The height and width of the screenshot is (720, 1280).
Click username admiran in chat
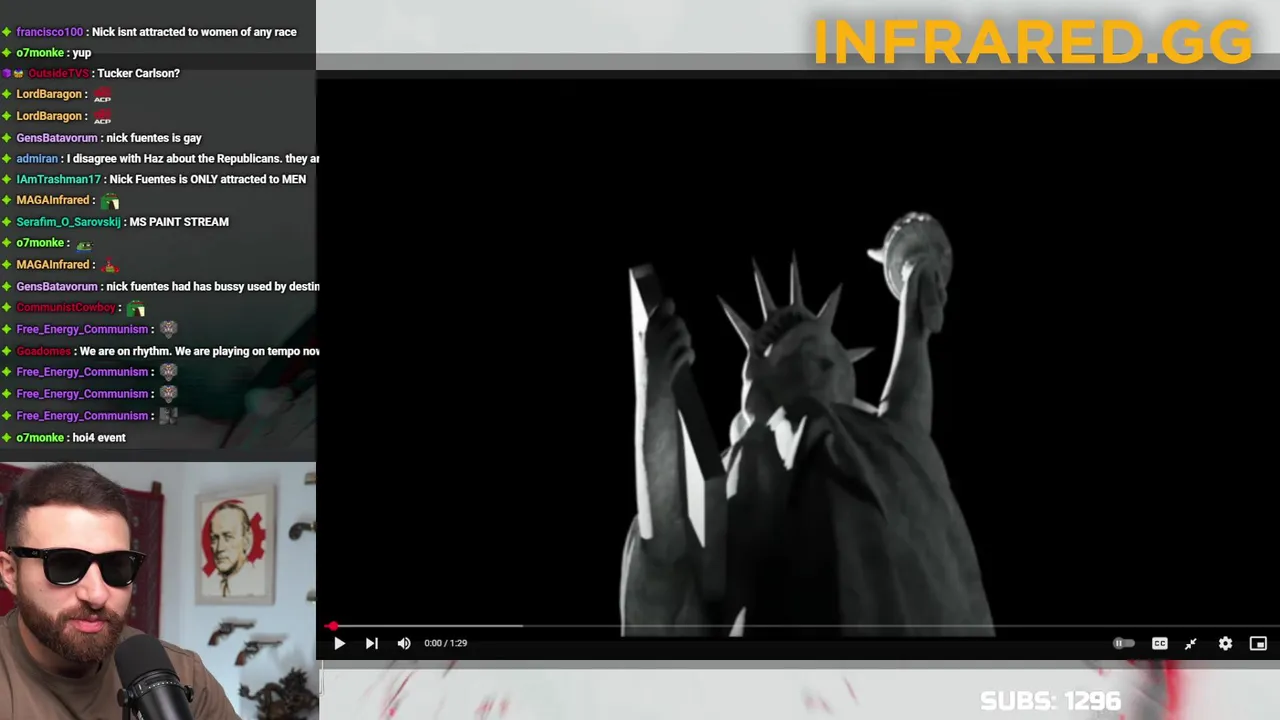(x=37, y=159)
